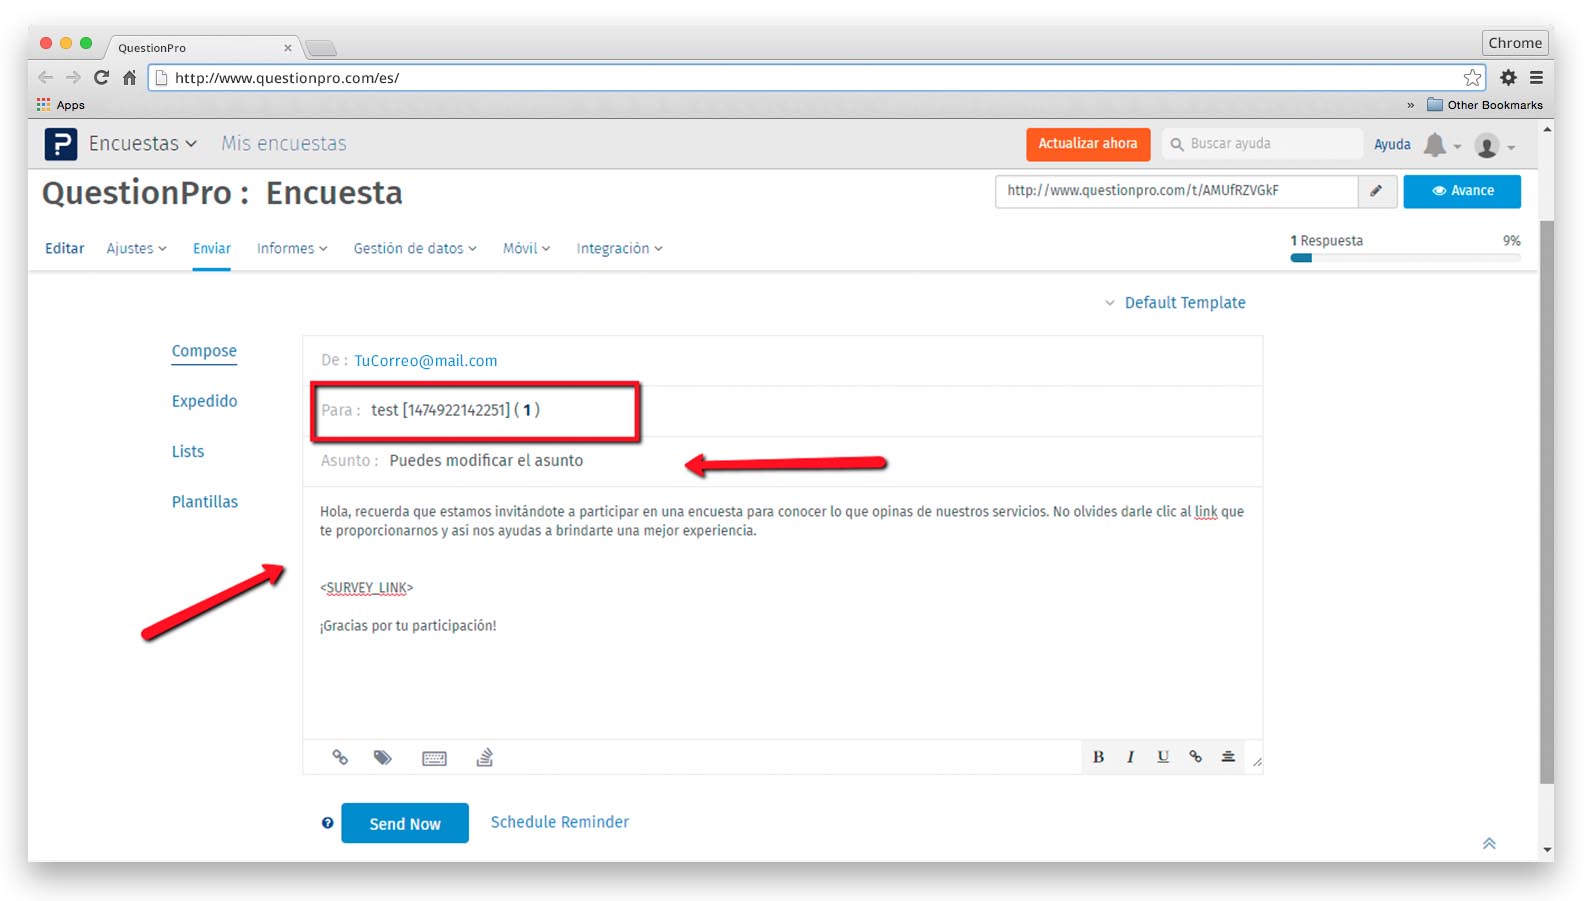Edit the survey URL with pencil icon
Viewport: 1590px width, 901px height.
pos(1377,191)
